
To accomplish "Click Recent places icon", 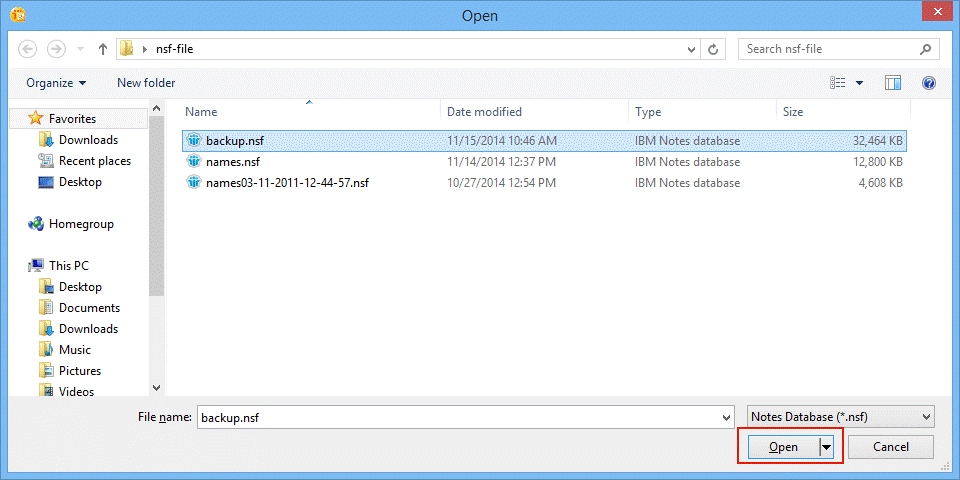I will [46, 161].
